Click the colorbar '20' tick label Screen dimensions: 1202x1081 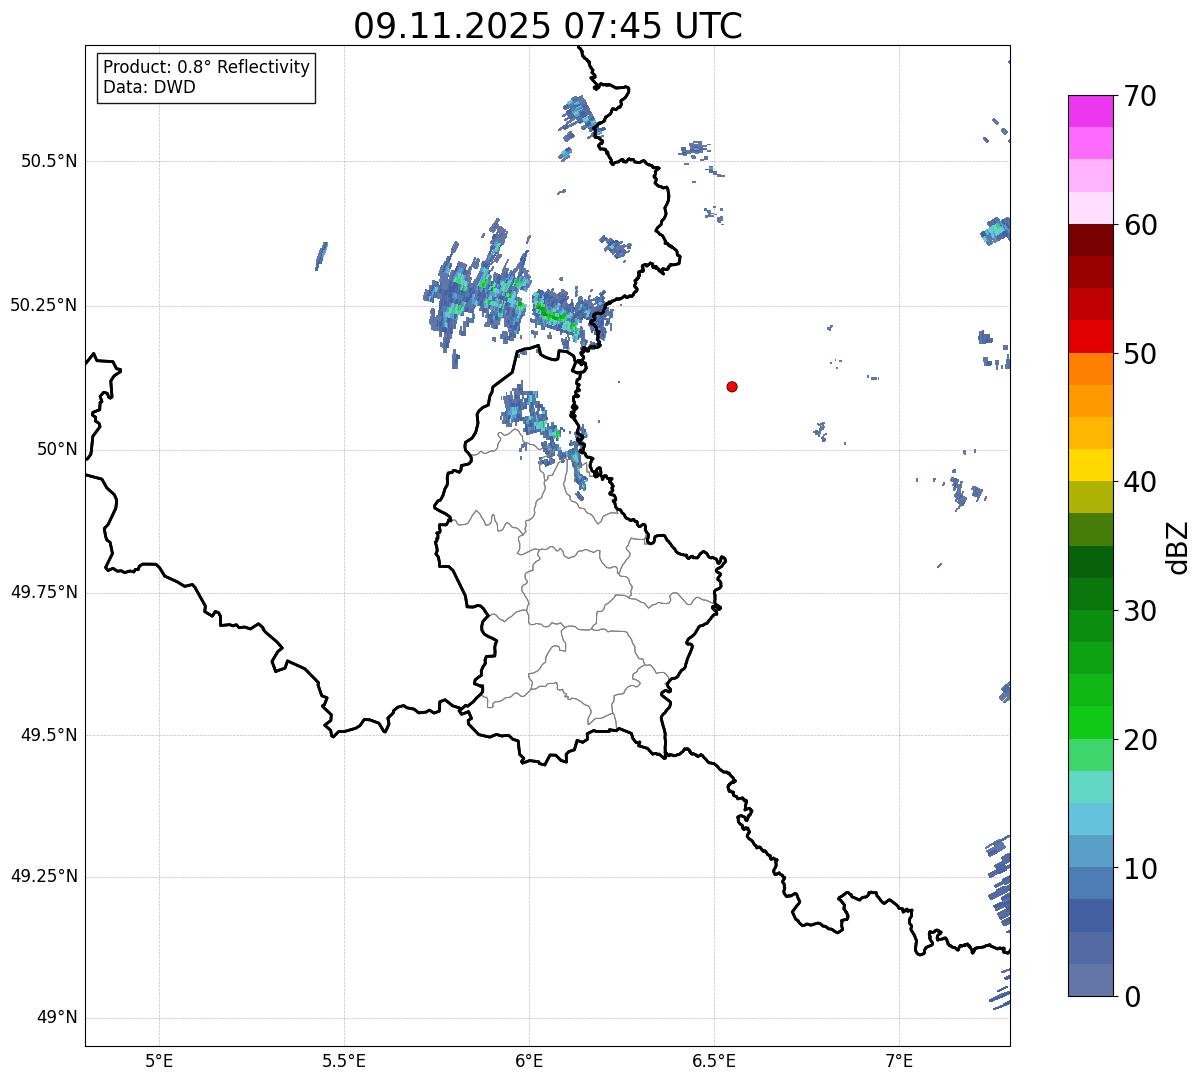[x=1140, y=740]
